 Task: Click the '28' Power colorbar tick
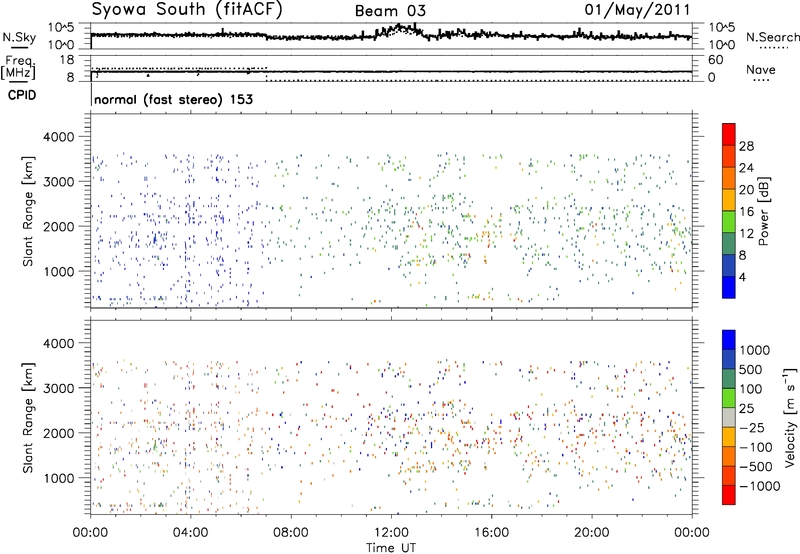(x=746, y=146)
